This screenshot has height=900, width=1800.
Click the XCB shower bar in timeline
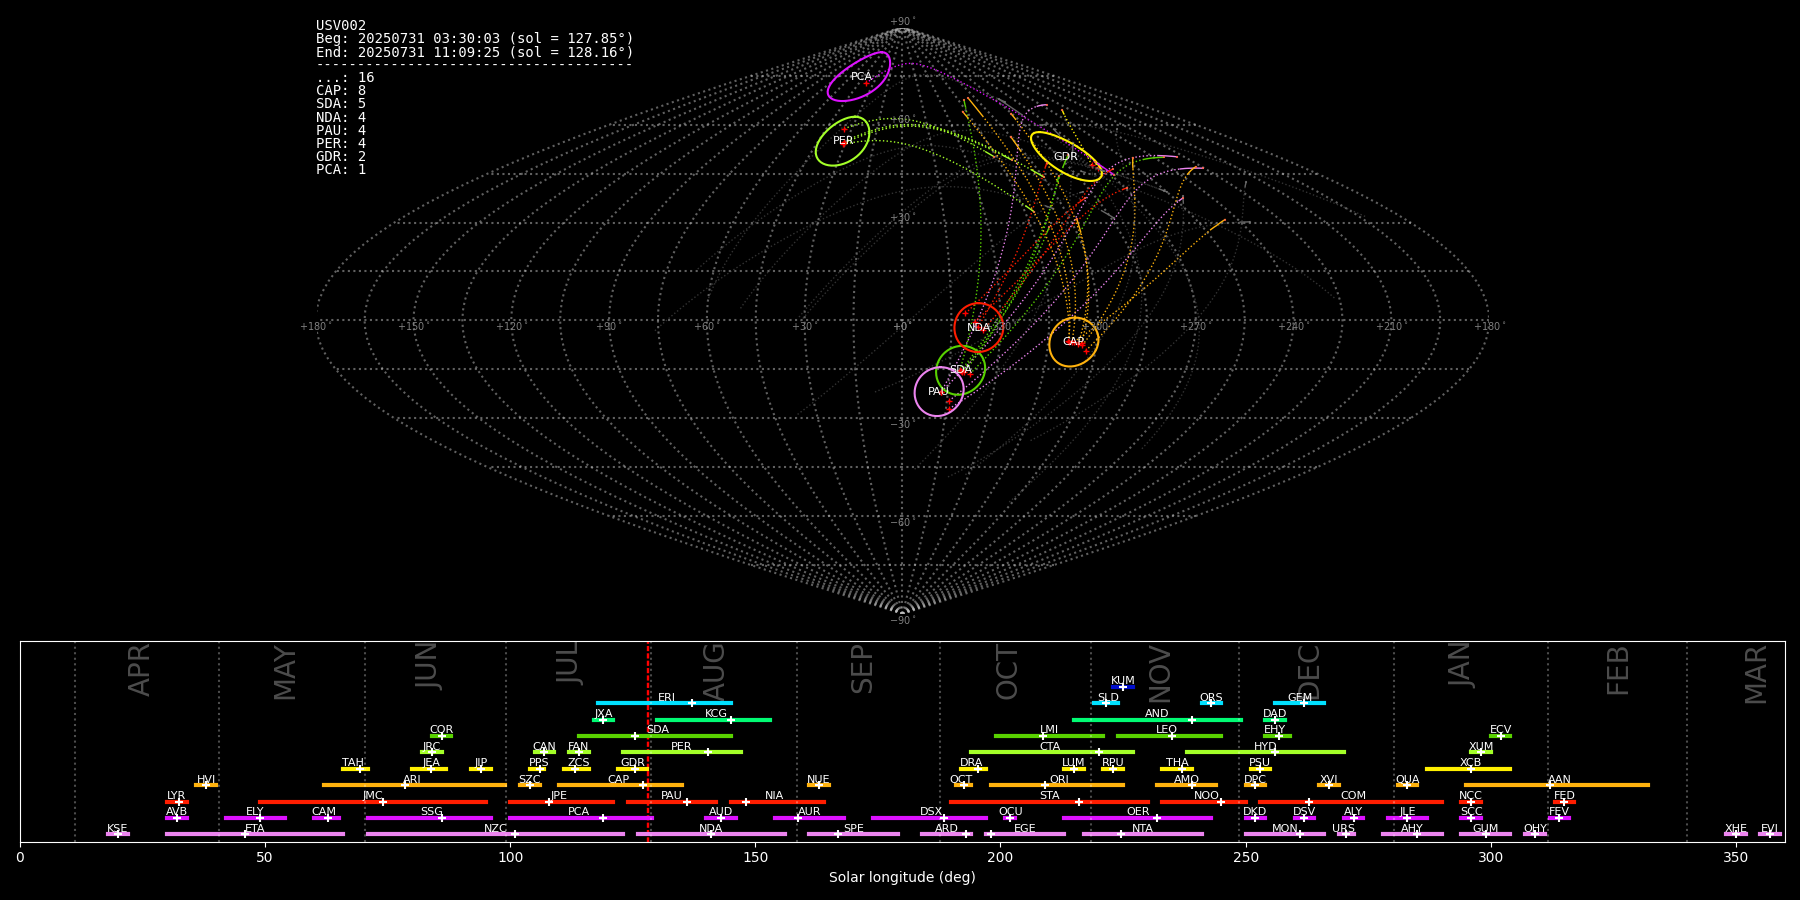1468,769
